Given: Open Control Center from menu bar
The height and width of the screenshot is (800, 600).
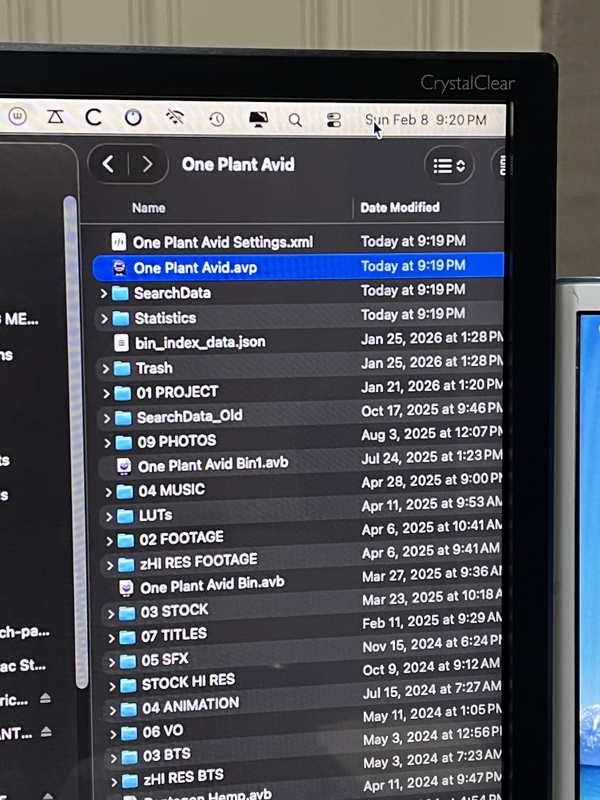Looking at the screenshot, I should [x=334, y=120].
